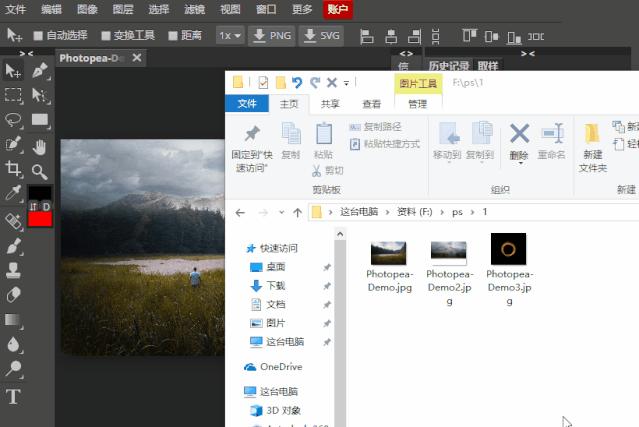This screenshot has height=427, width=639.
Task: Select the Clone Stamp tool
Action: click(13, 270)
